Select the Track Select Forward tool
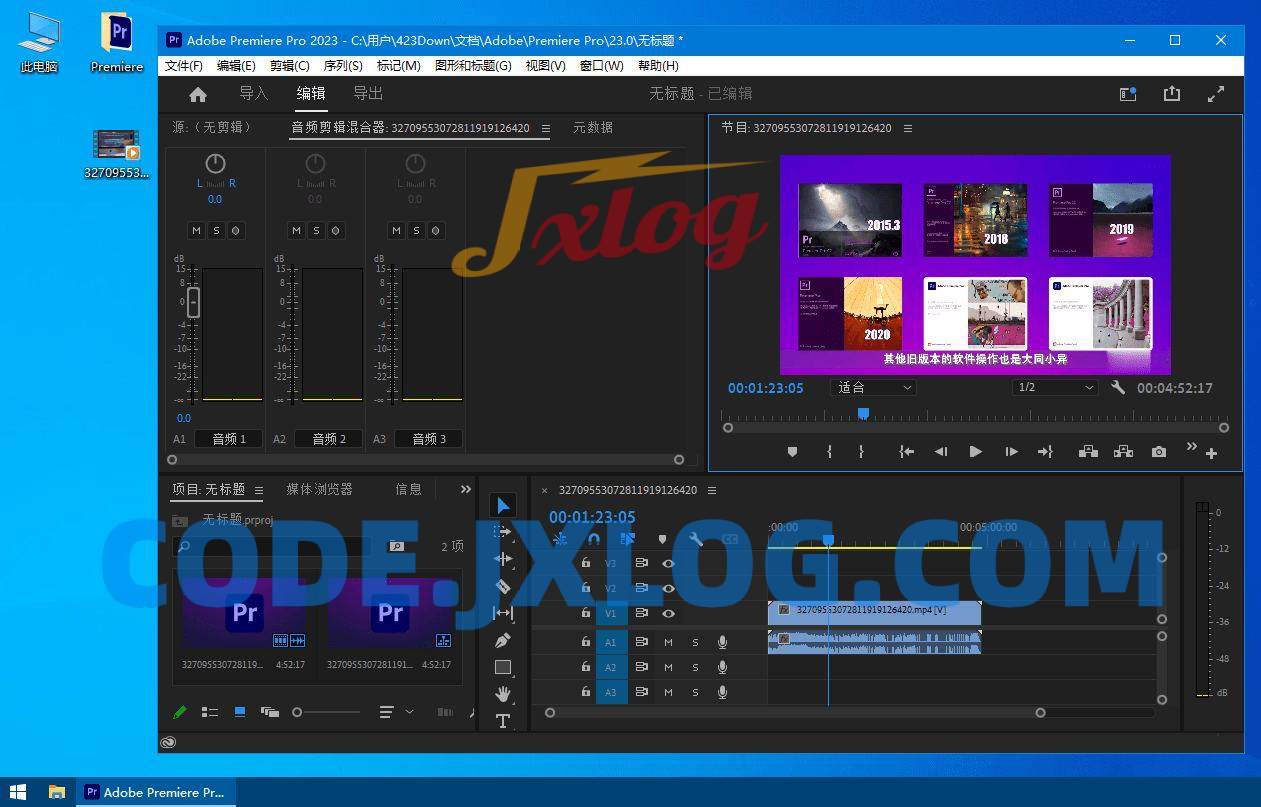 click(x=502, y=530)
